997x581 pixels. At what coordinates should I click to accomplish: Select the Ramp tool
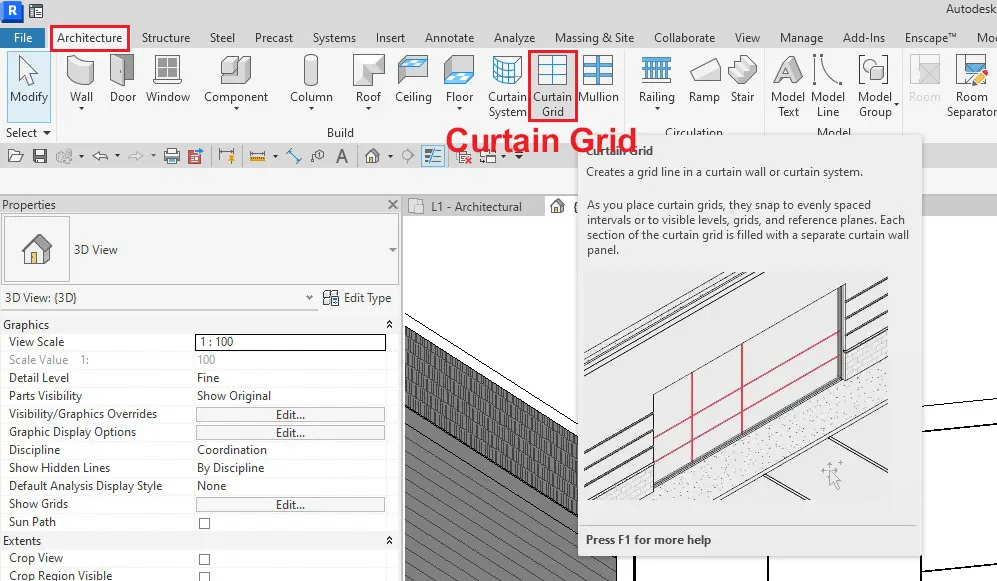click(704, 79)
